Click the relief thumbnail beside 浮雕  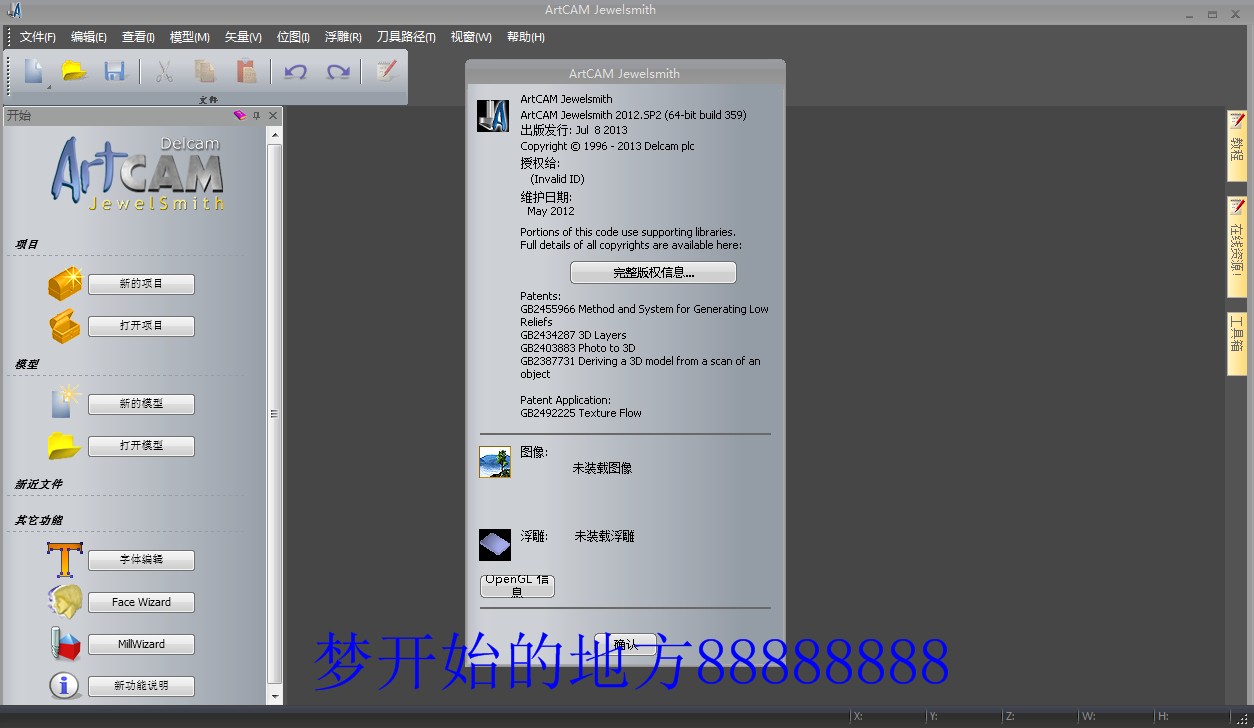tap(495, 544)
